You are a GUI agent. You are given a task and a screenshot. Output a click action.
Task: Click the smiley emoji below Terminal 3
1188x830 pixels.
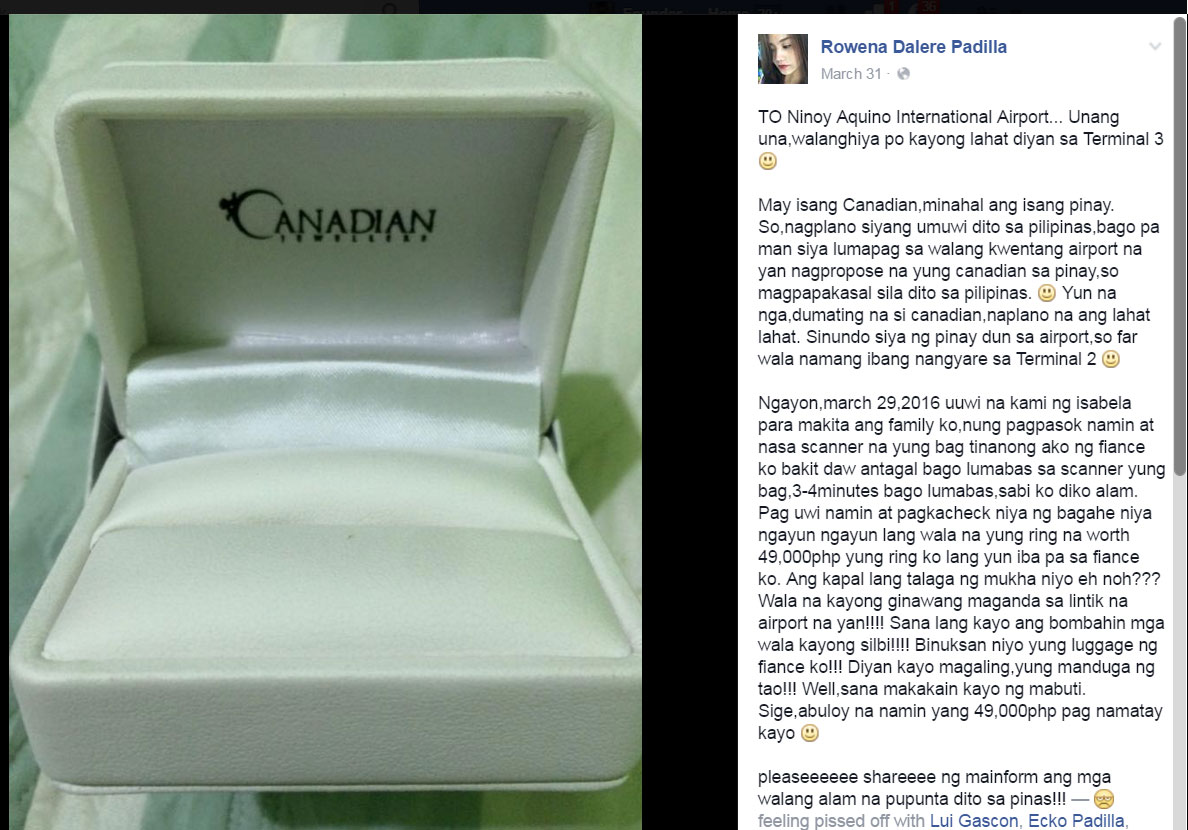click(768, 161)
